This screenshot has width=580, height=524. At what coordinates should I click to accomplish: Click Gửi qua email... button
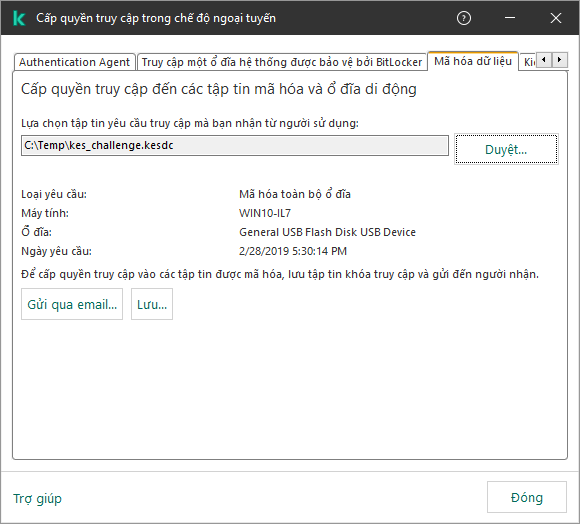(72, 304)
